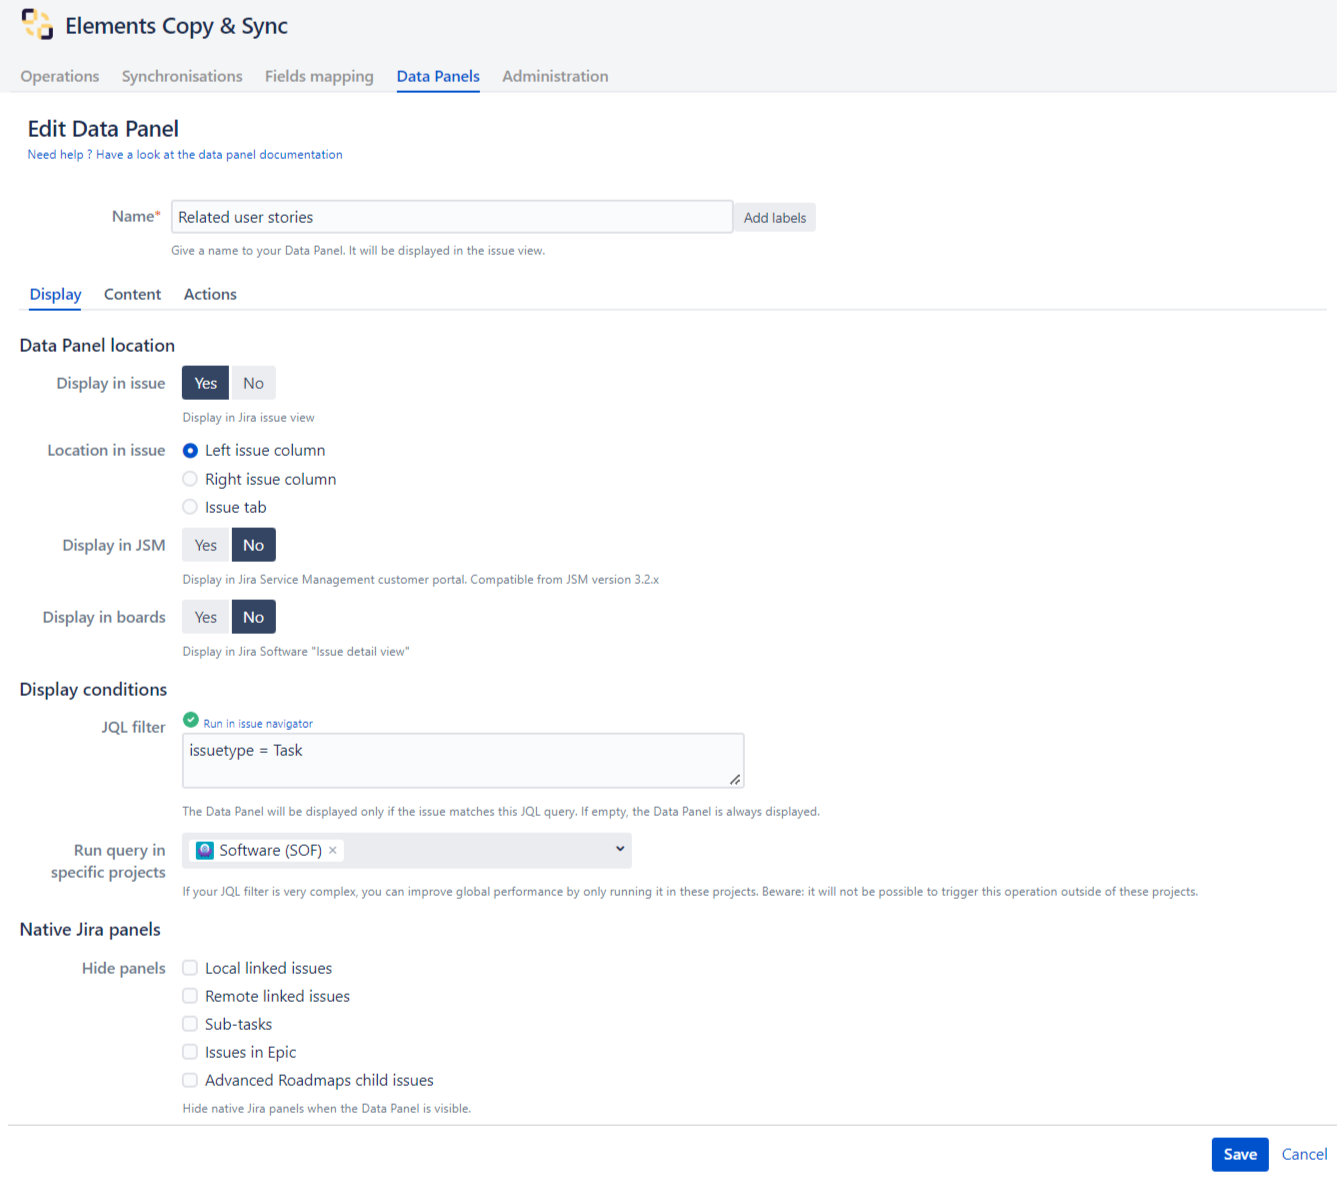1337x1179 pixels.
Task: Check the Local linked issues checkbox
Action: 190,968
